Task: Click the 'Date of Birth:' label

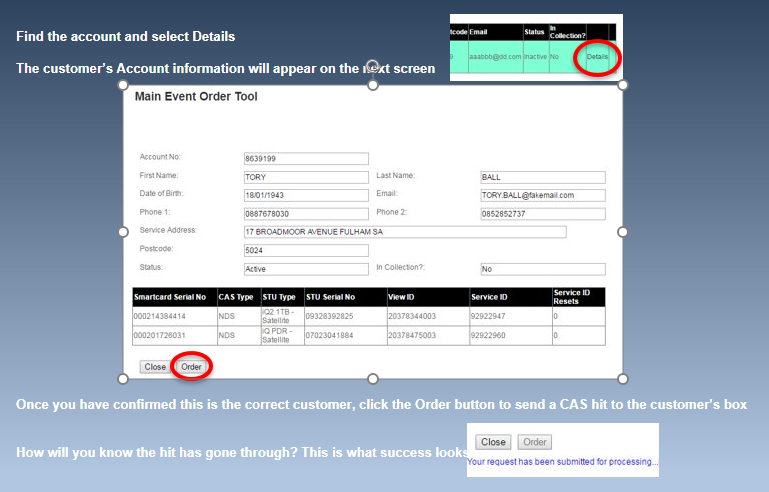Action: click(161, 193)
